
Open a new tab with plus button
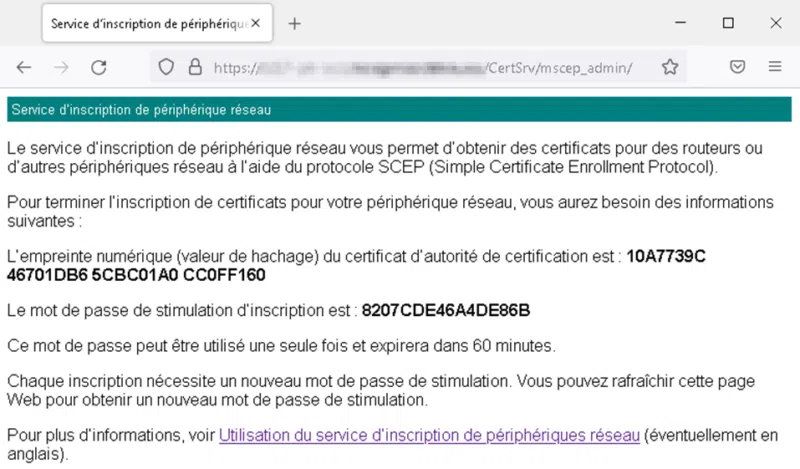(294, 23)
